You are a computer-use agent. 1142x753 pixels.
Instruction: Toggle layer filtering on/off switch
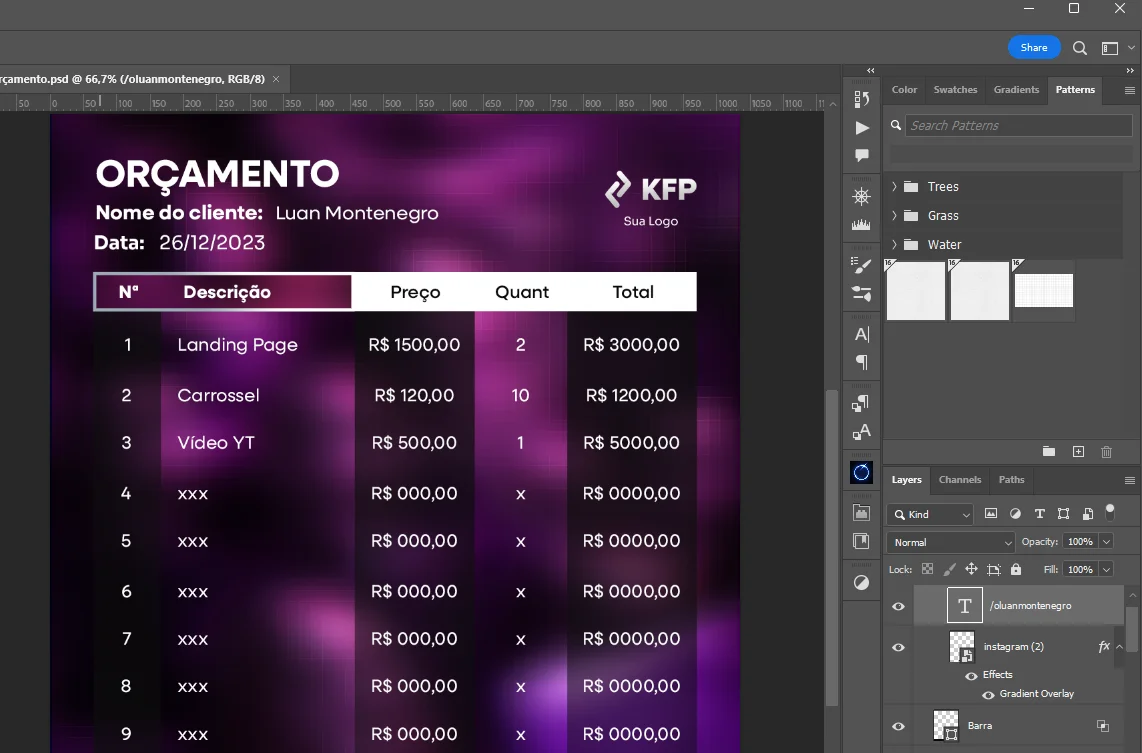coord(1110,512)
